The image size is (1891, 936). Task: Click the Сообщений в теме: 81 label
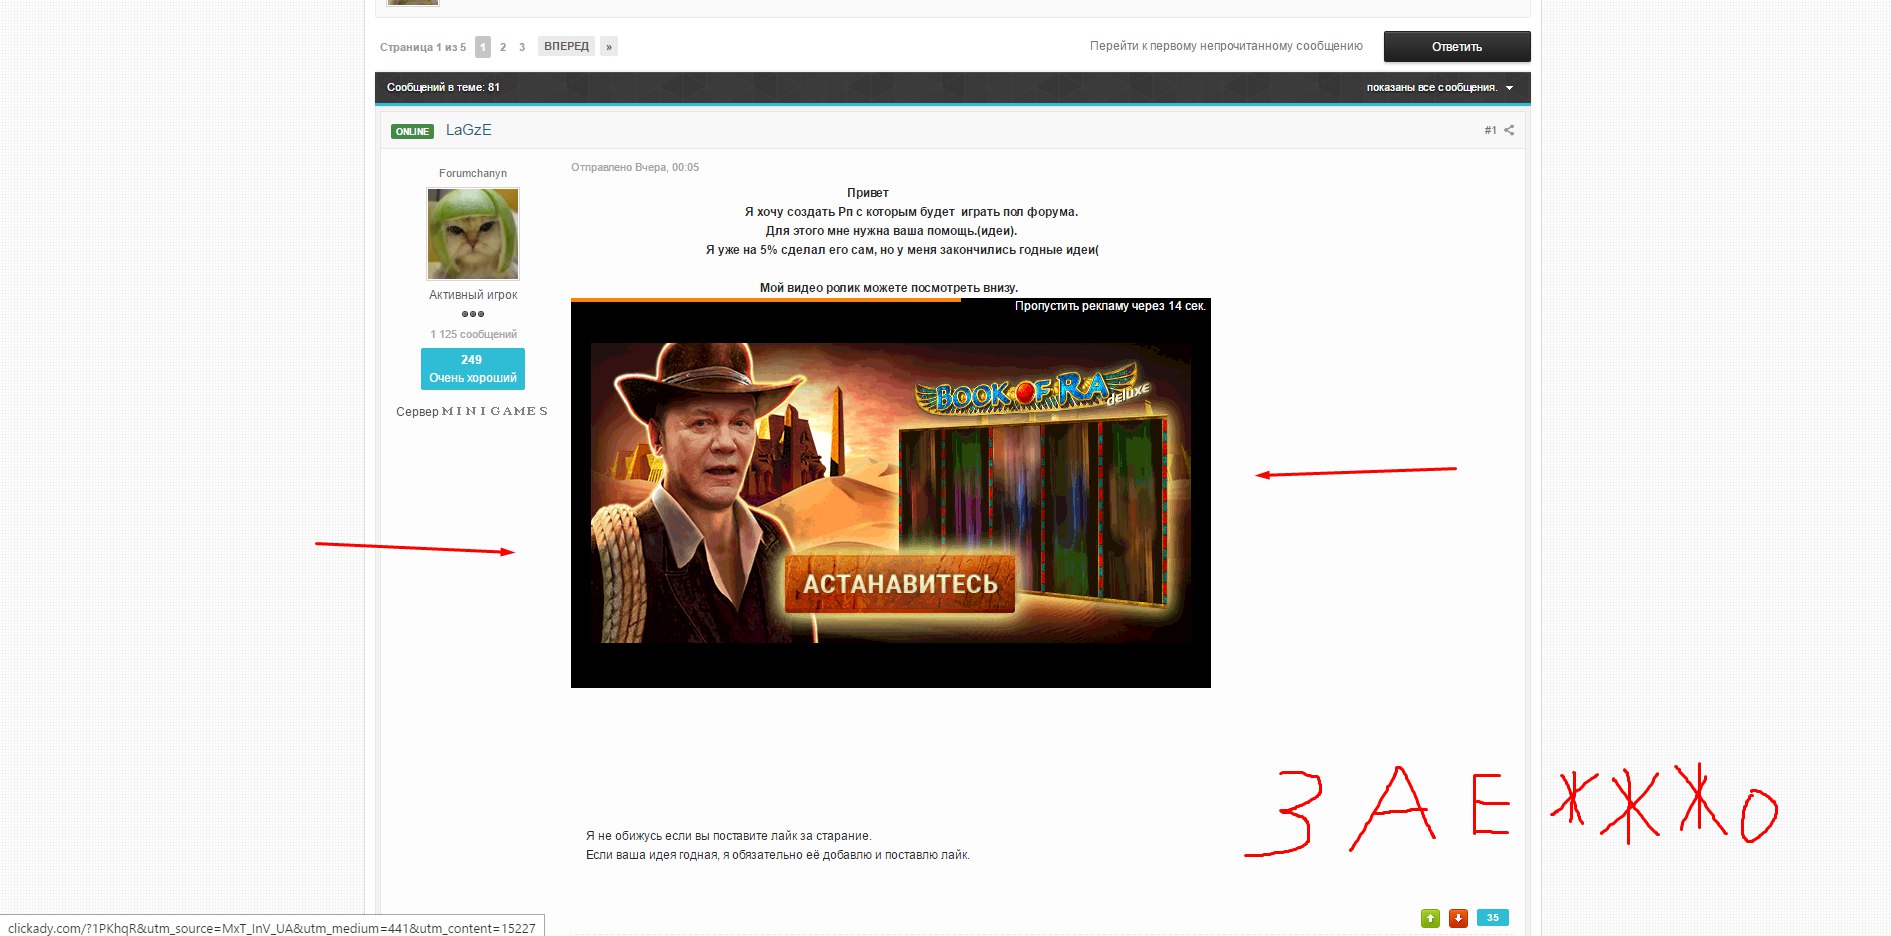(x=443, y=87)
